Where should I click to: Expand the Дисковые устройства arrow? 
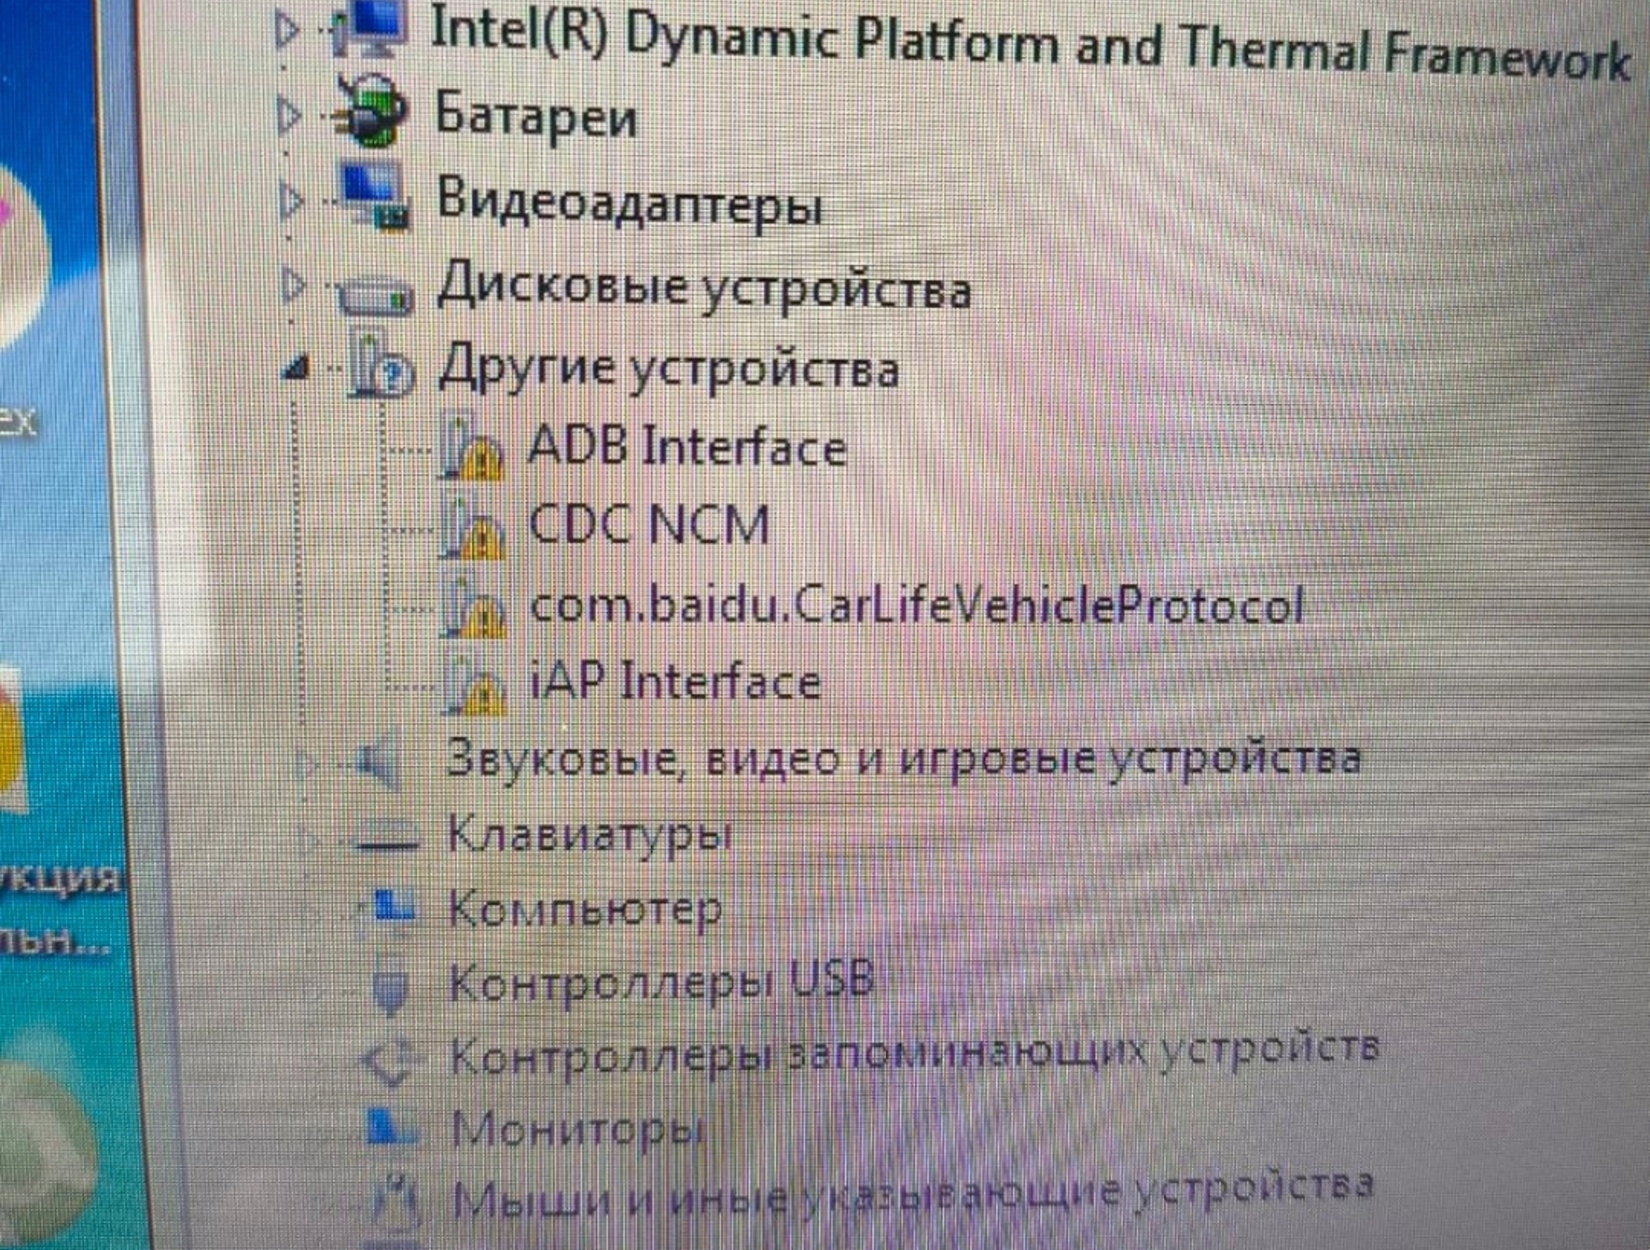point(293,287)
